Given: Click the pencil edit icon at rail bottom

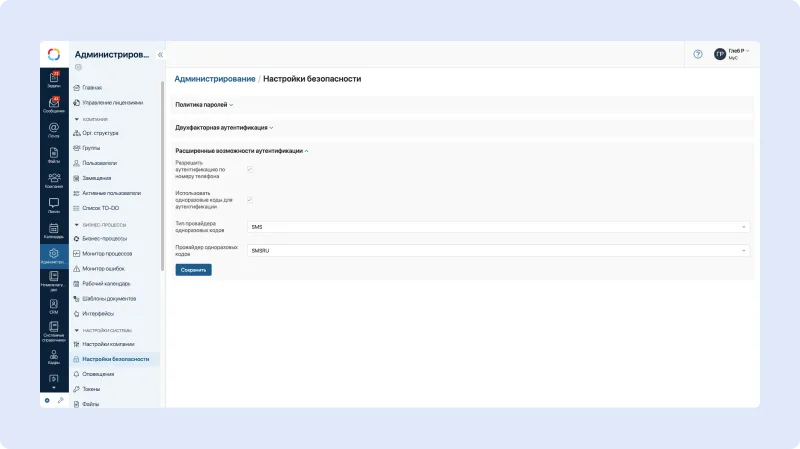Looking at the screenshot, I should tap(61, 401).
